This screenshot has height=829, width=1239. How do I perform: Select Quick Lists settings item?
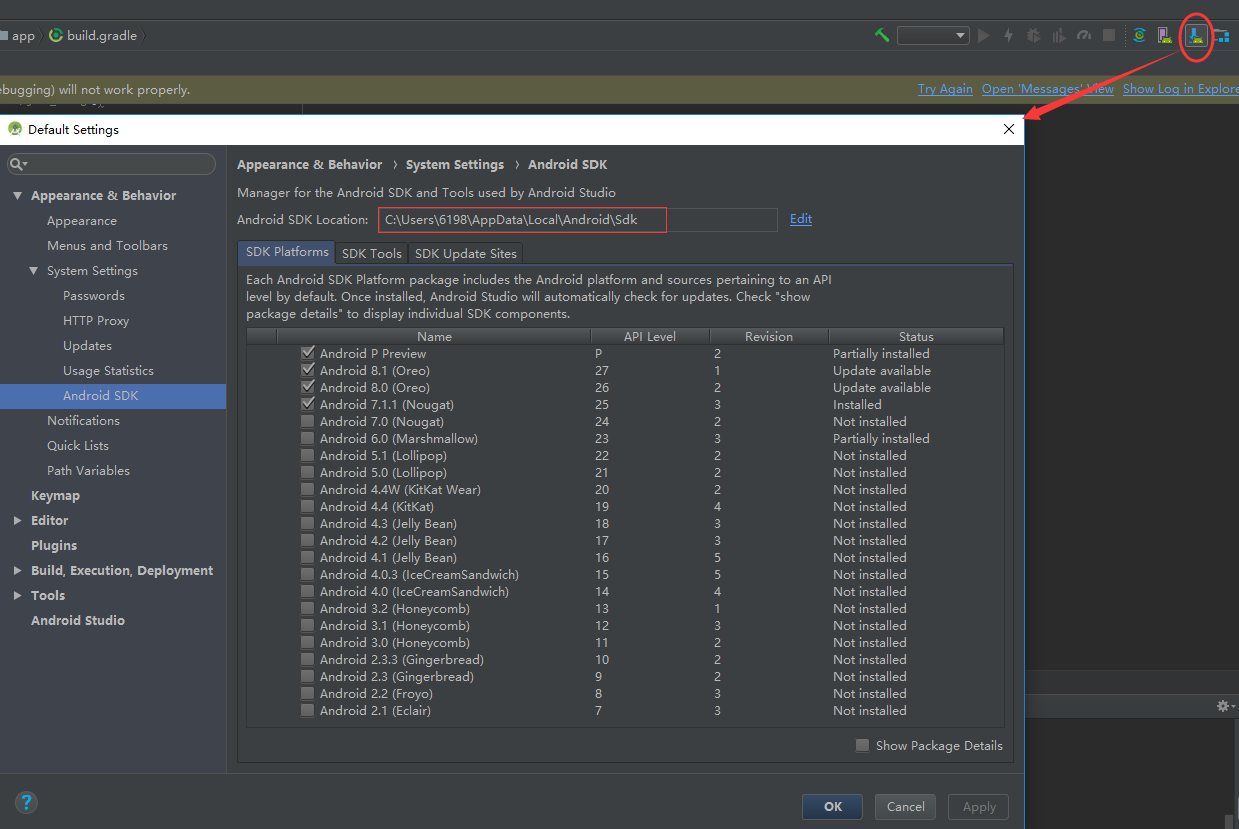[78, 446]
